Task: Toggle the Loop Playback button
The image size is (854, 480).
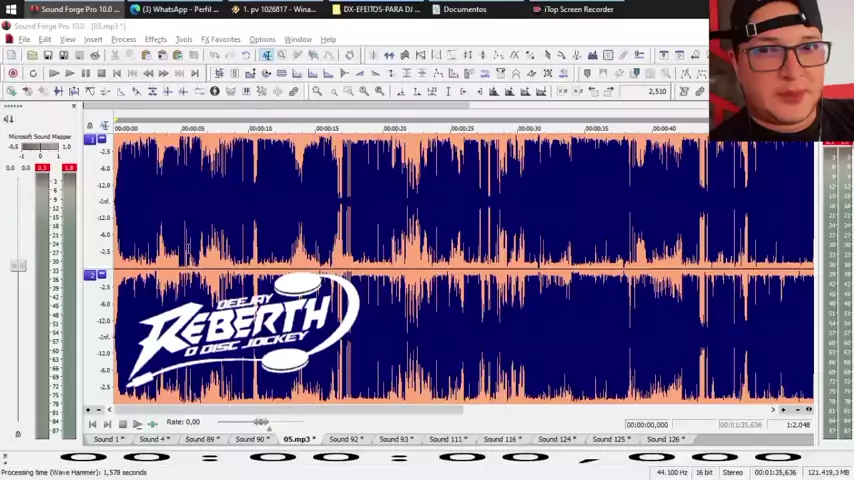Action: pyautogui.click(x=32, y=73)
